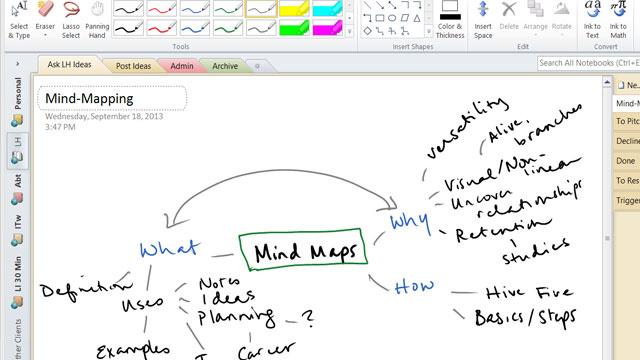The image size is (640, 360).
Task: Insert a rectangle shape
Action: point(380,18)
